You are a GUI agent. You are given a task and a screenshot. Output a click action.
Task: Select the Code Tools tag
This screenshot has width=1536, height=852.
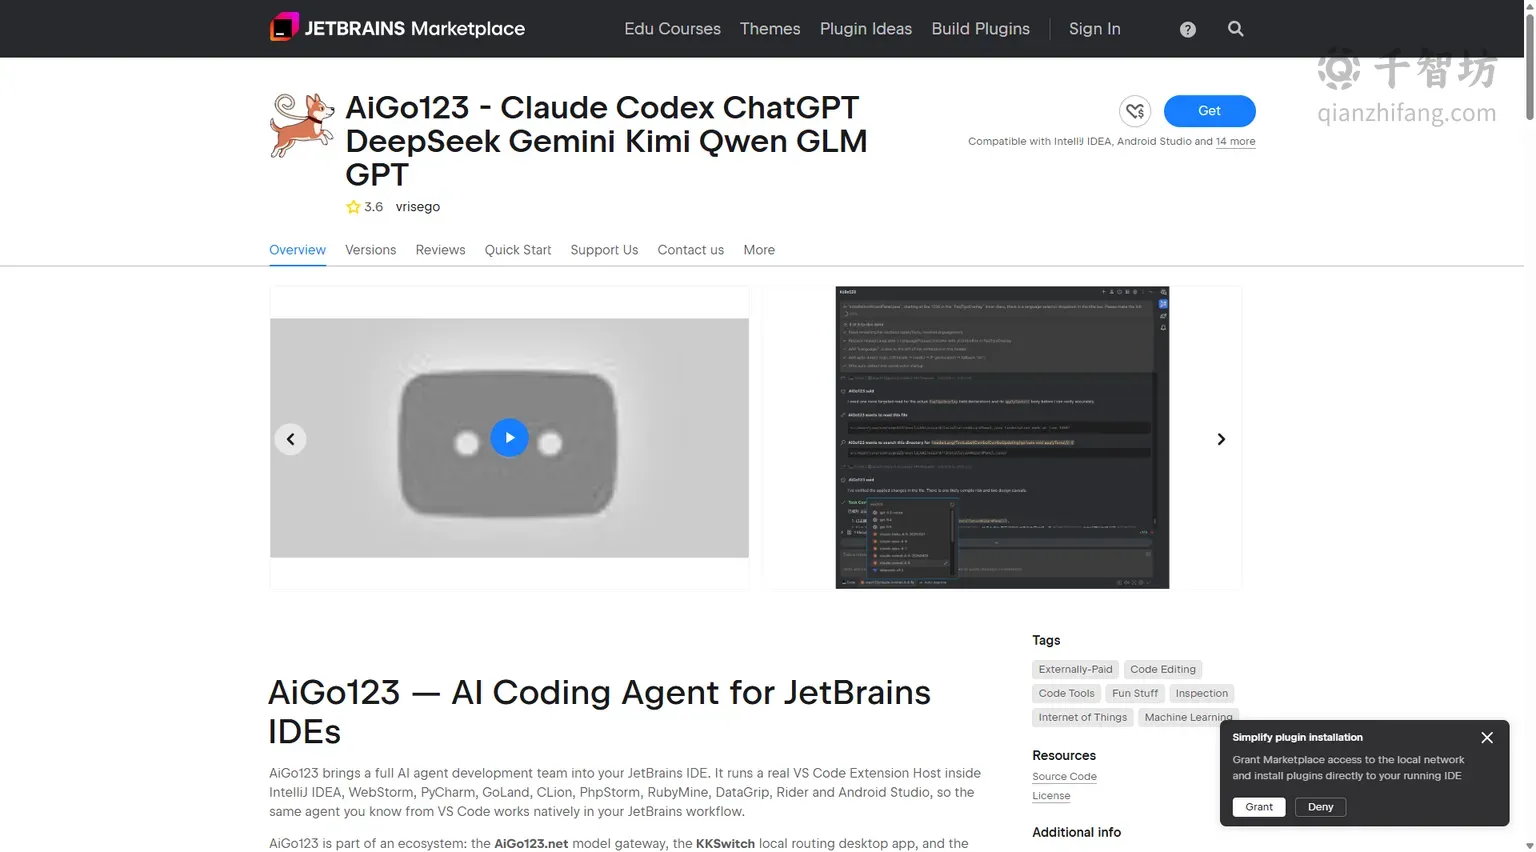pos(1066,694)
